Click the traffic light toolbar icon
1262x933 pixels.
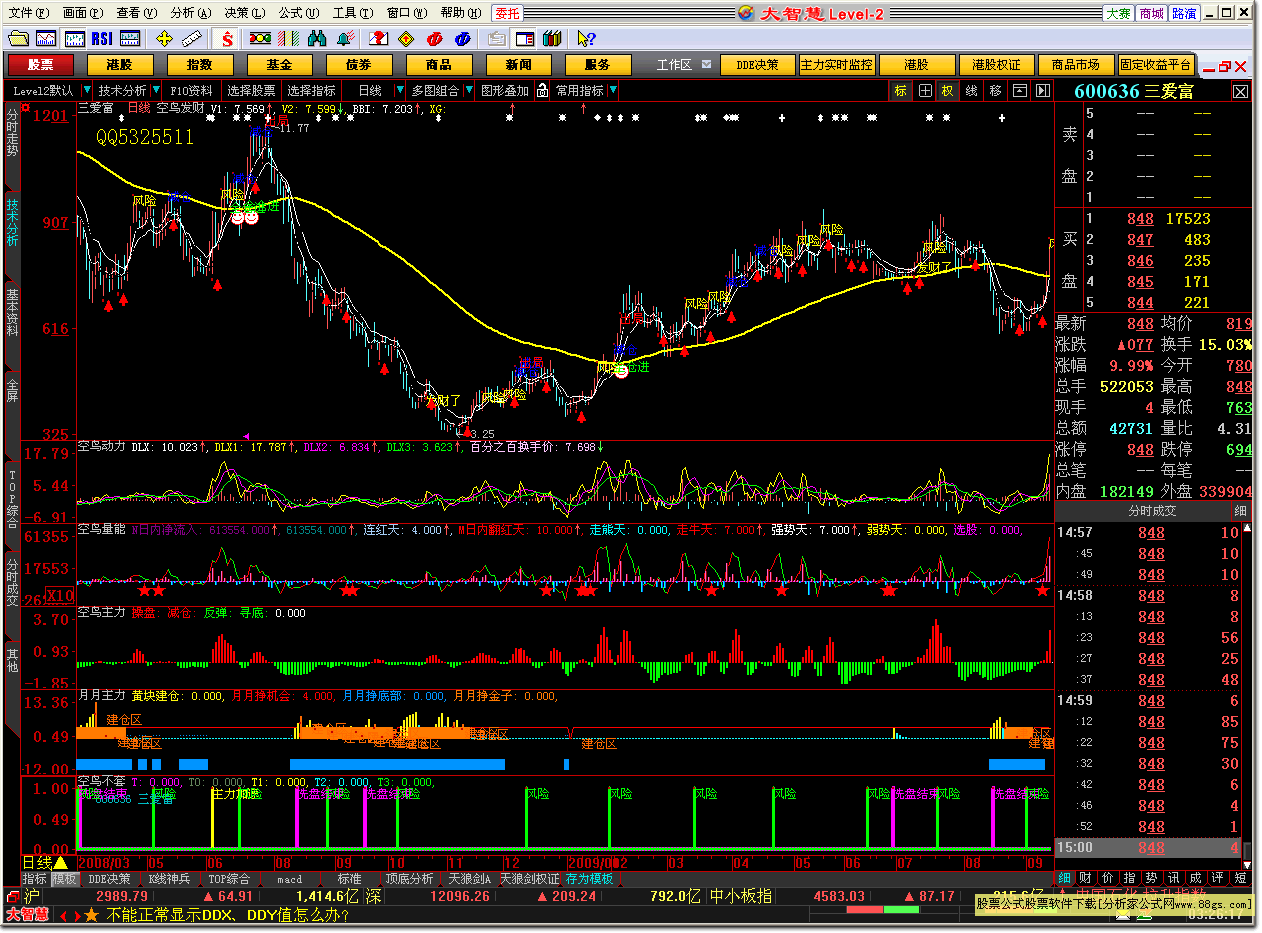point(260,39)
